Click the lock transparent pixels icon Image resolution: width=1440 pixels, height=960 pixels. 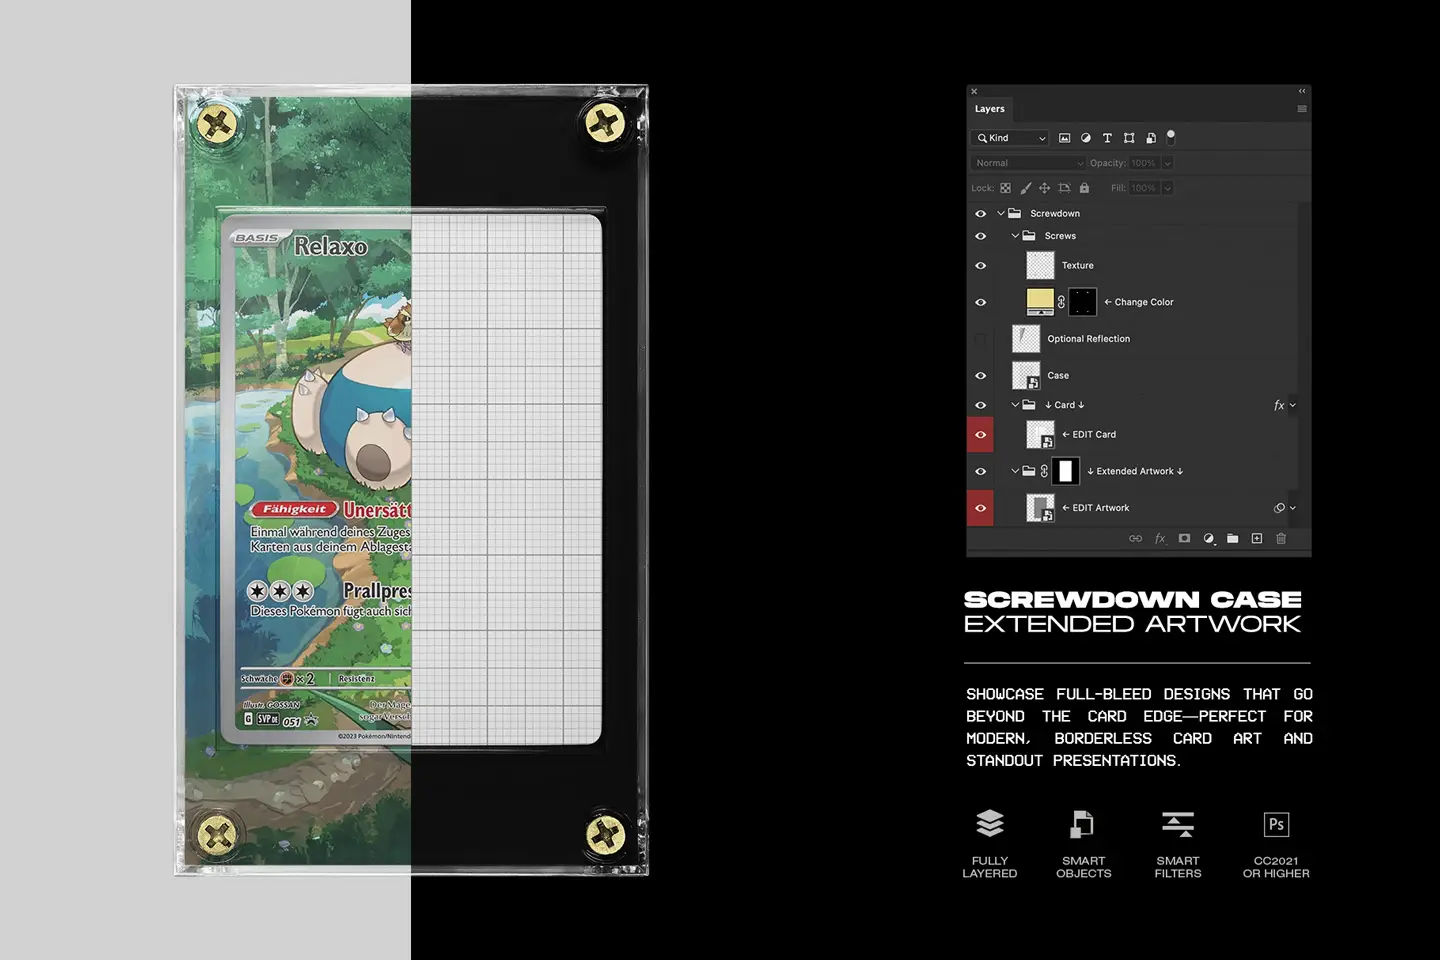[x=1004, y=188]
